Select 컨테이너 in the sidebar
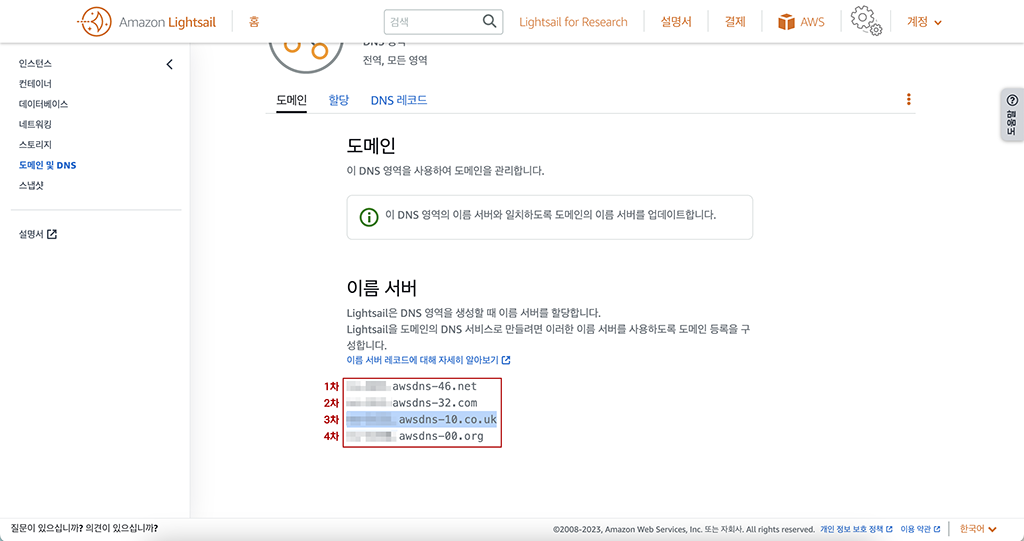The height and width of the screenshot is (541, 1024). pos(35,84)
